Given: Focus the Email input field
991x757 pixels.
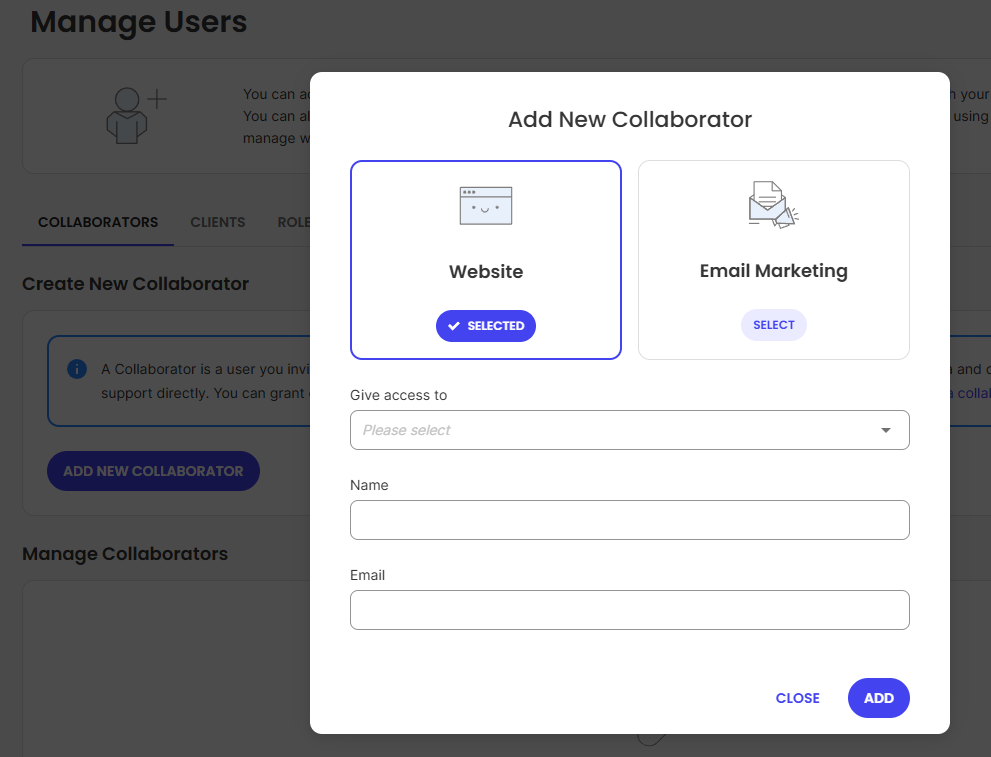Looking at the screenshot, I should pos(629,610).
